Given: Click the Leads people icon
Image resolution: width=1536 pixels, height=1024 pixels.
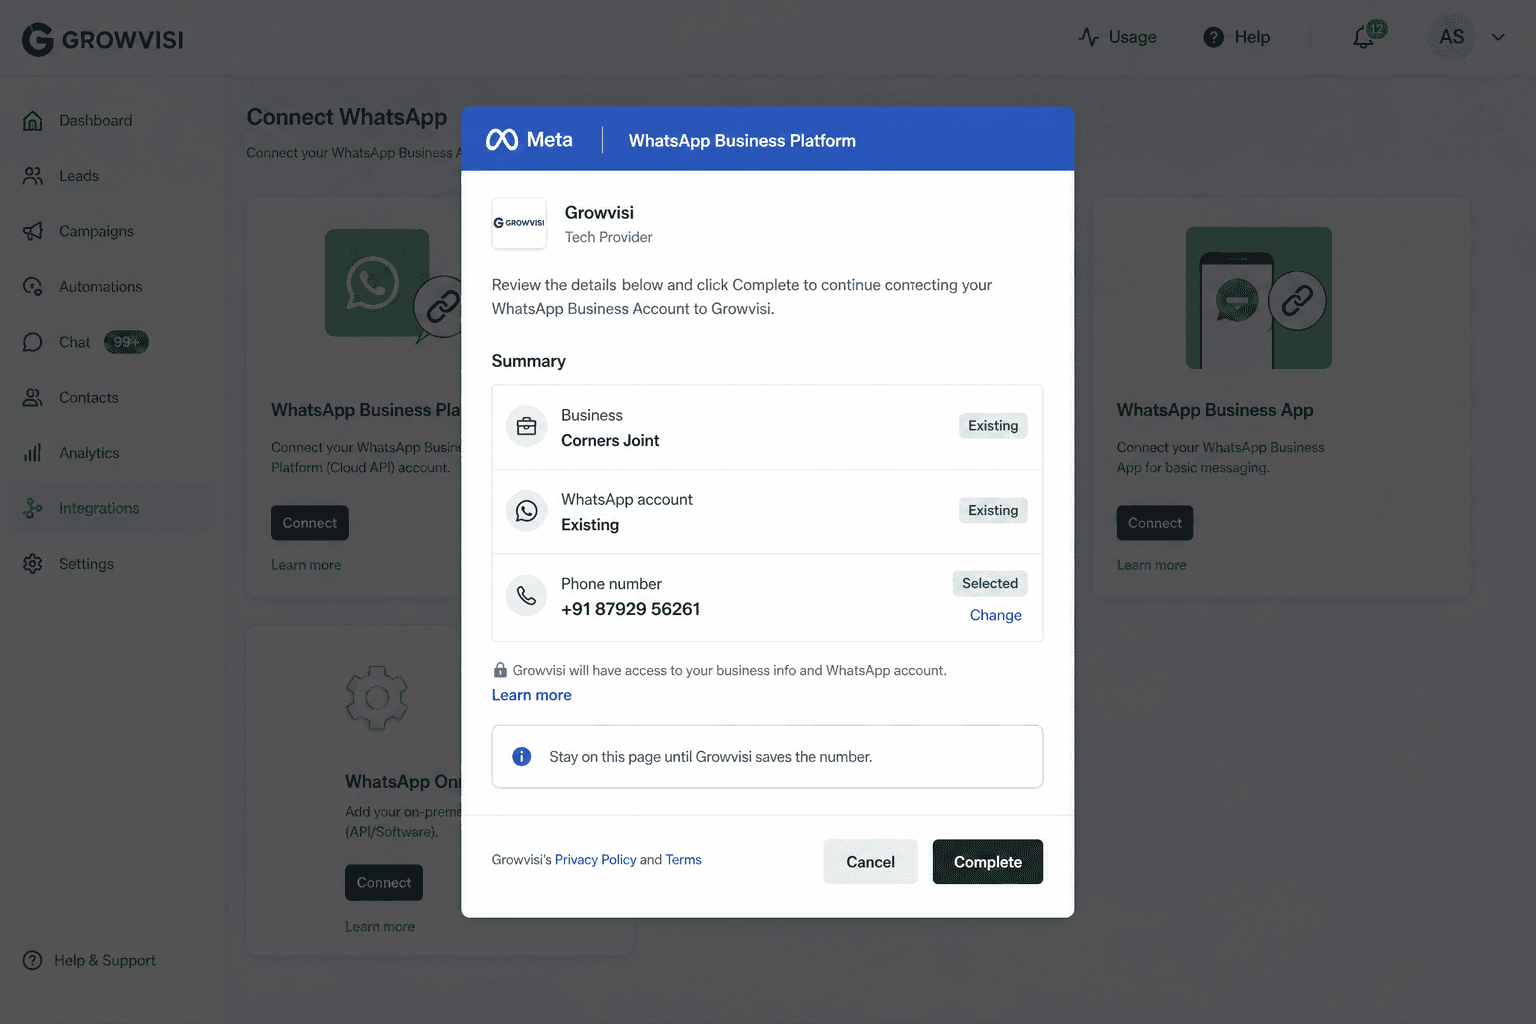Looking at the screenshot, I should point(33,176).
